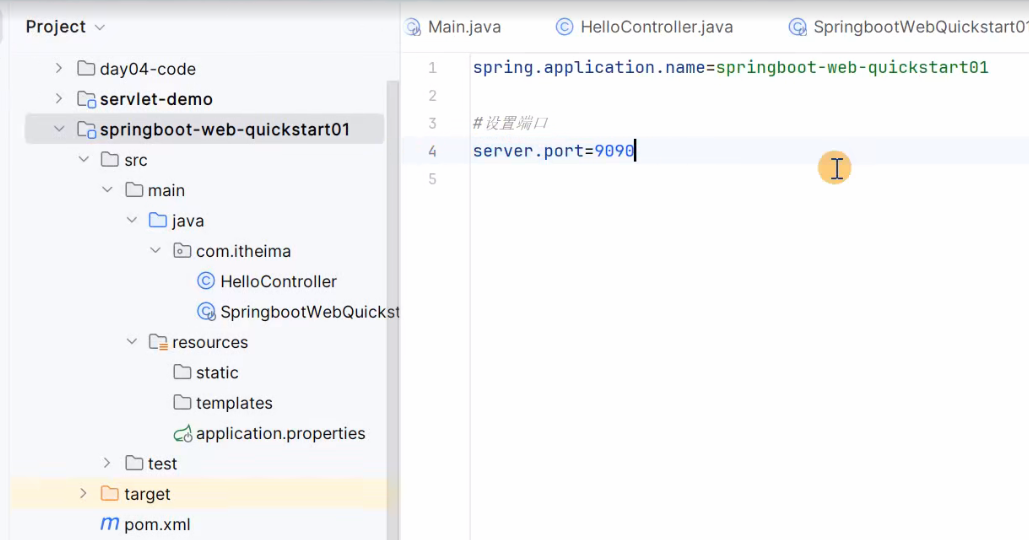Click the servlet-demo module icon
1029x540 pixels.
click(87, 99)
